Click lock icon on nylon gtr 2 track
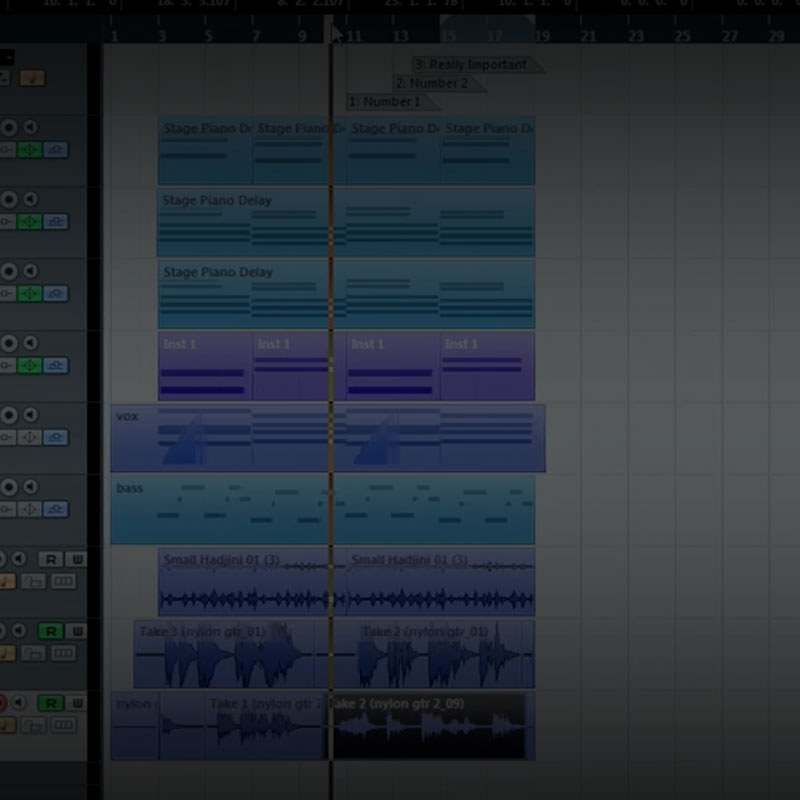The width and height of the screenshot is (800, 800). tap(33, 725)
